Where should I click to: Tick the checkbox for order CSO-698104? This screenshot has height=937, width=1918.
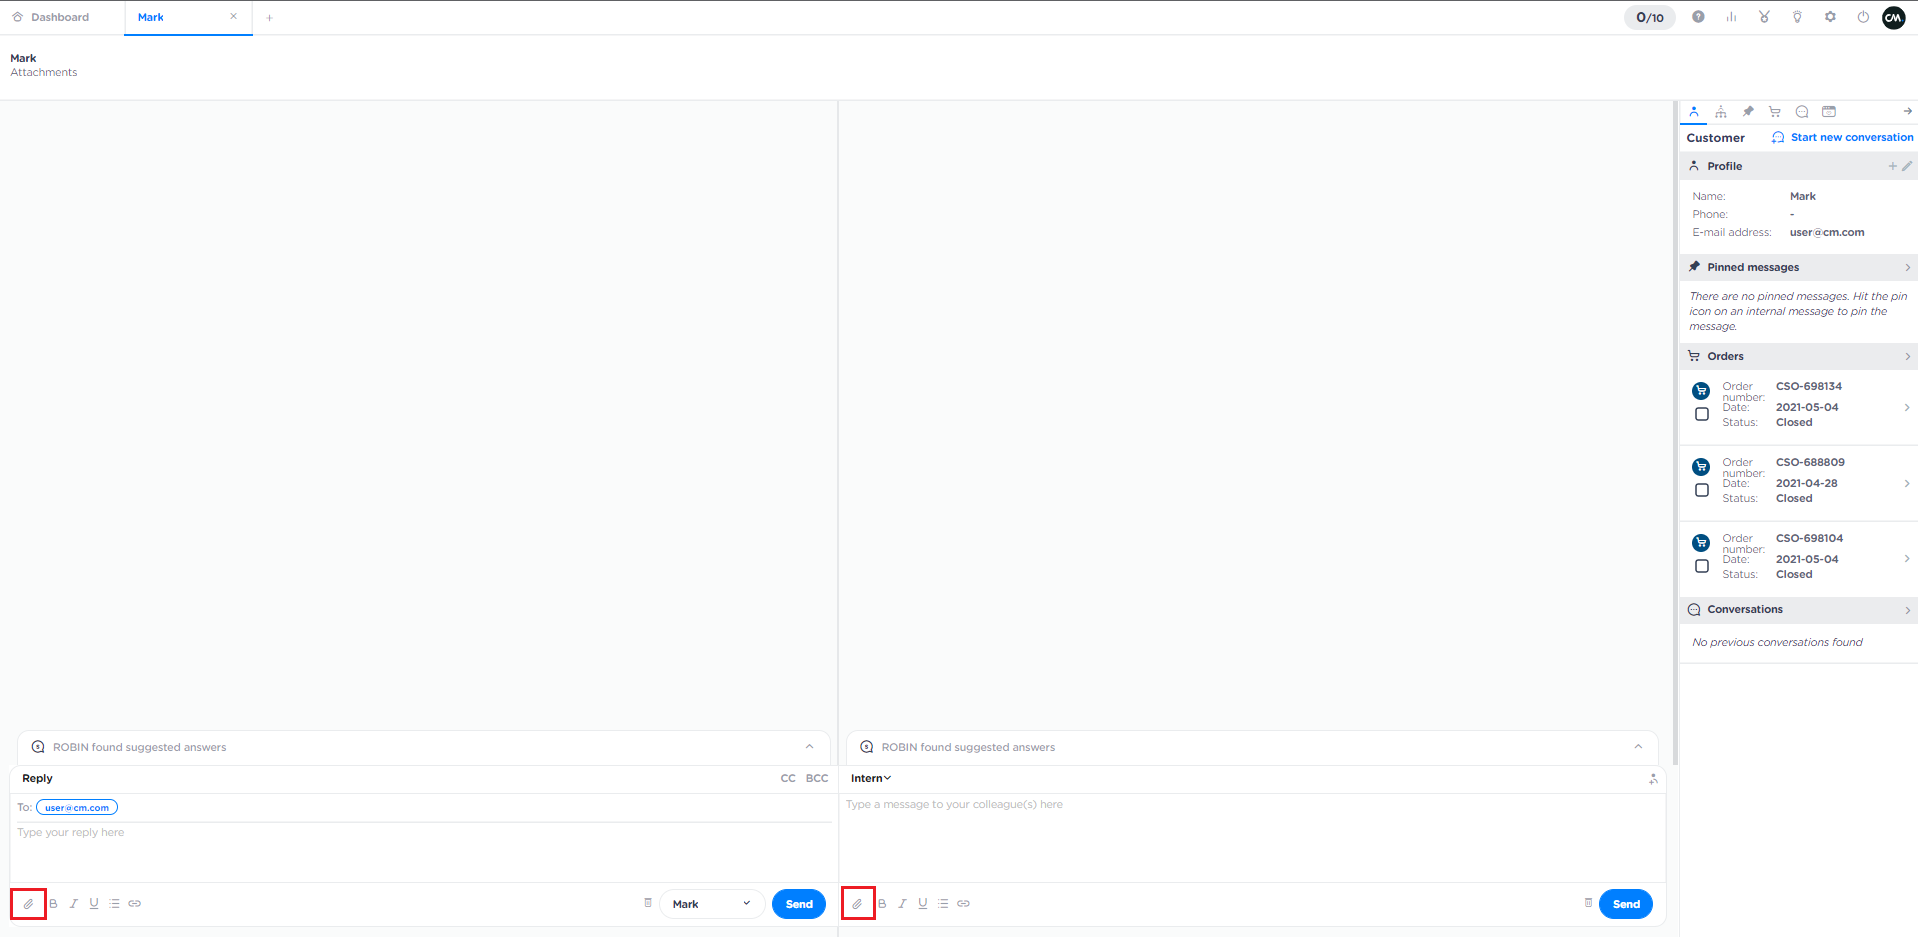tap(1701, 566)
